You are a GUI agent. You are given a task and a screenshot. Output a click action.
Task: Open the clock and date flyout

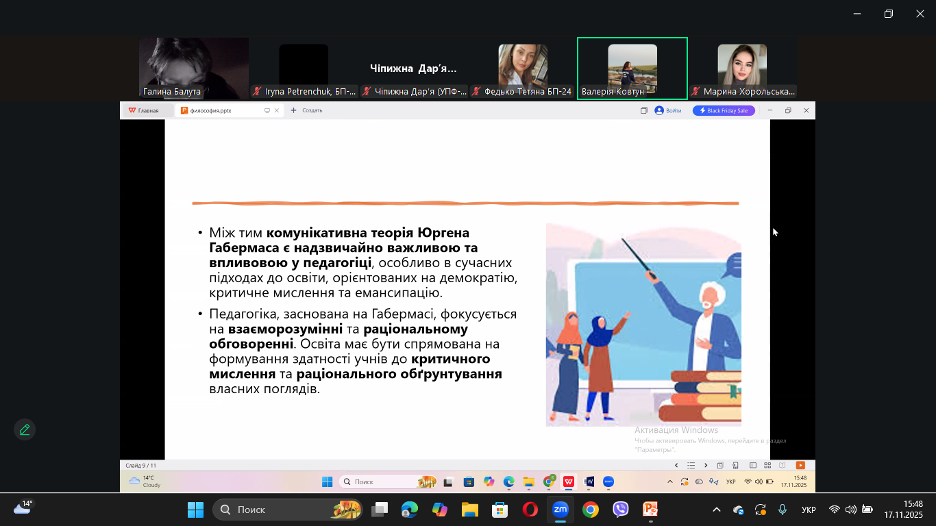point(903,509)
